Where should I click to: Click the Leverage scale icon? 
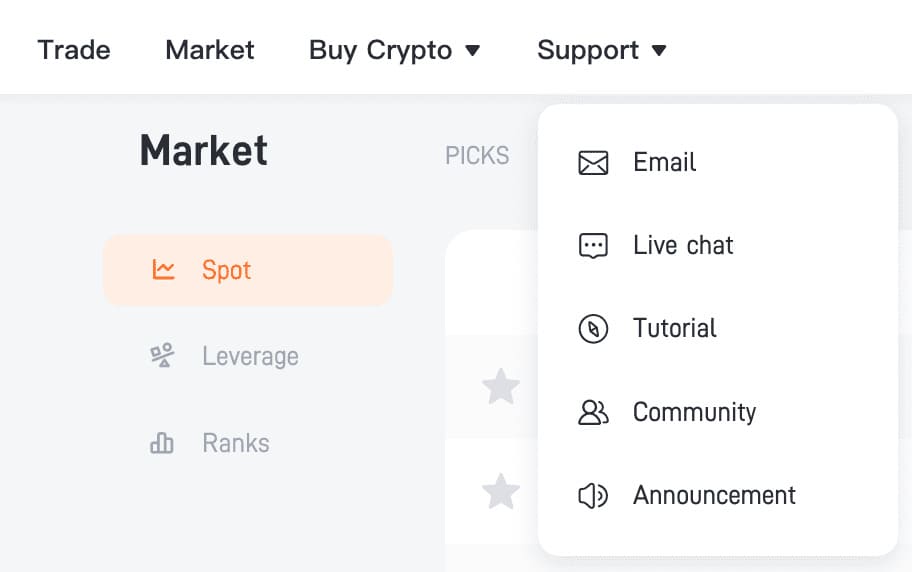click(162, 356)
